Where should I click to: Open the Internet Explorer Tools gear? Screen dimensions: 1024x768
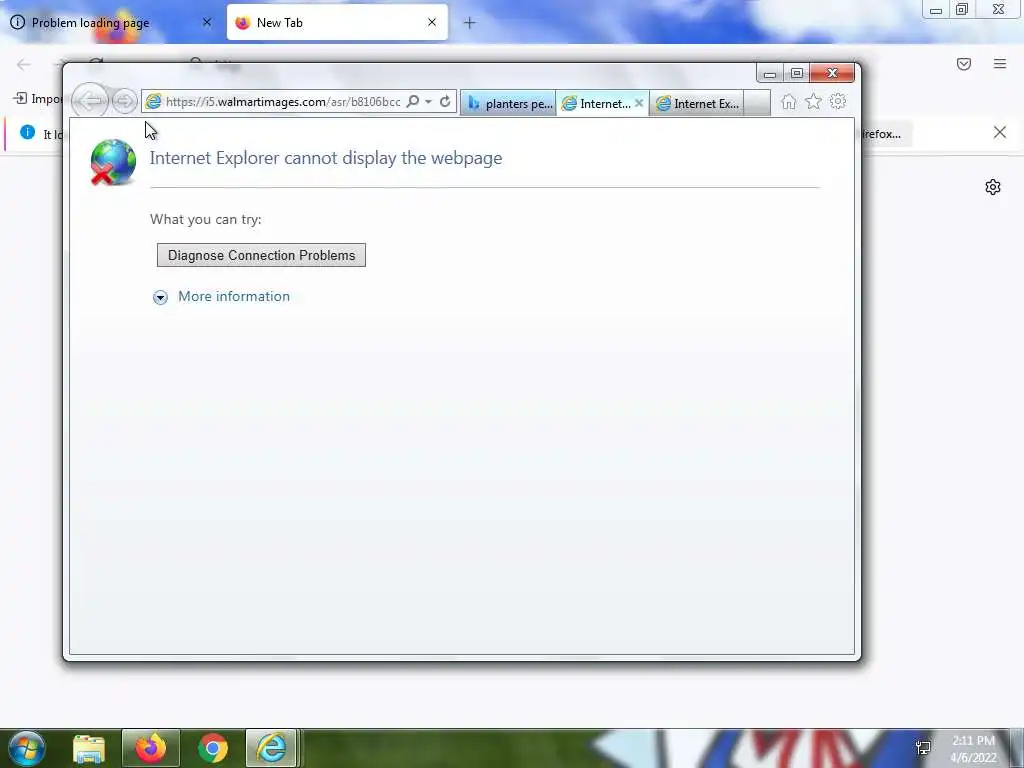(838, 101)
